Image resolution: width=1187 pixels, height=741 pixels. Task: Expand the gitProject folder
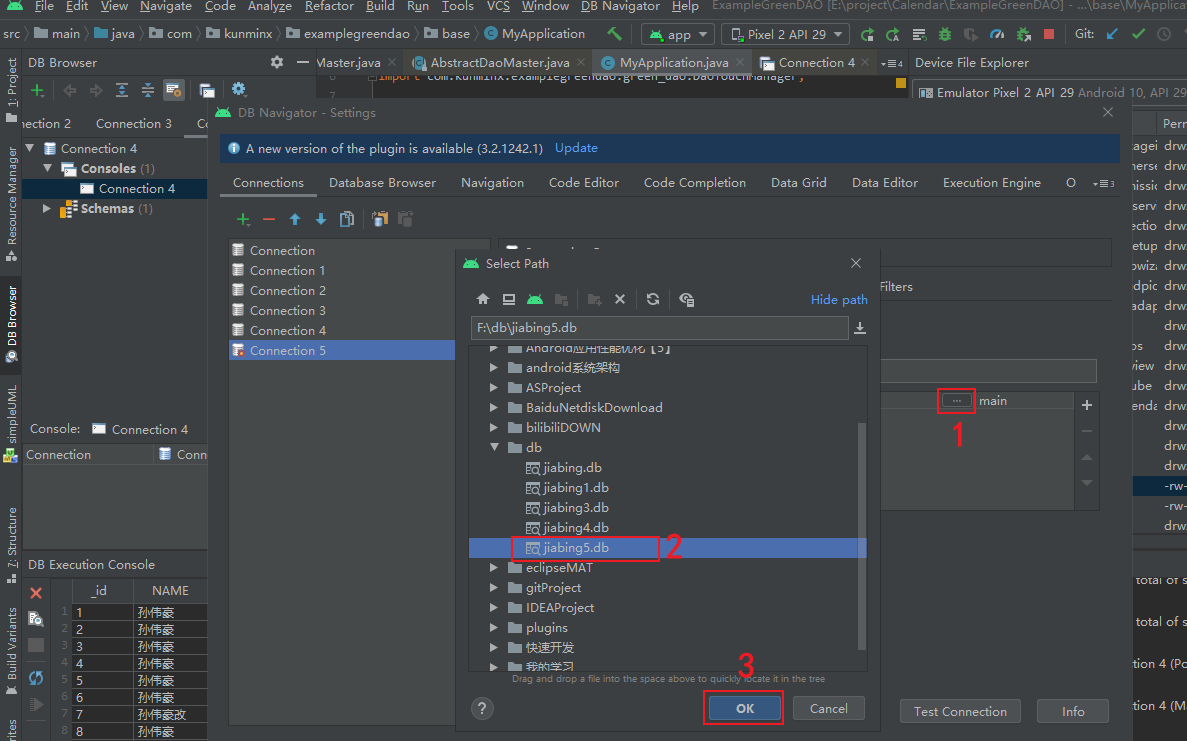tap(494, 587)
